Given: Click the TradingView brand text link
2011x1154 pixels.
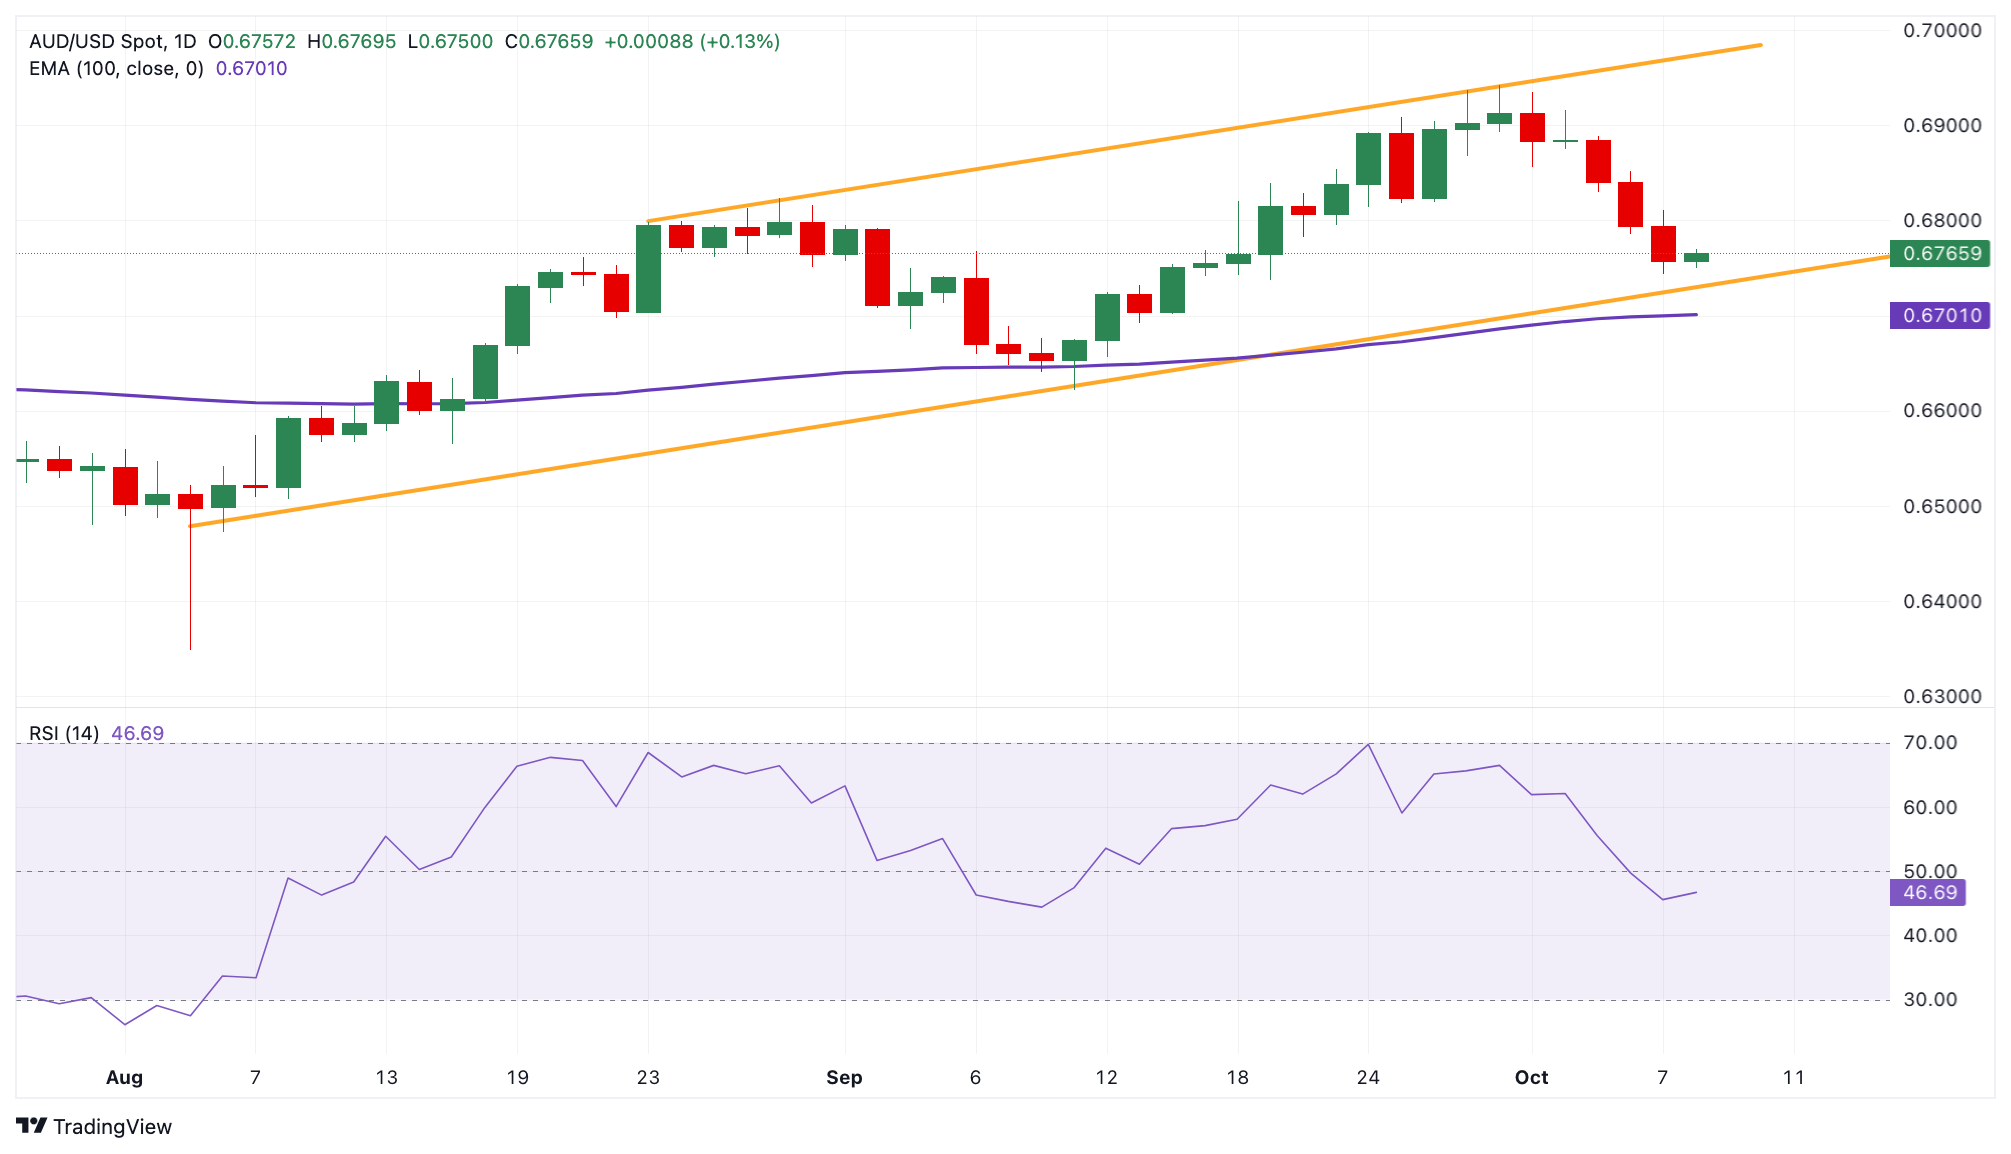Looking at the screenshot, I should tap(112, 1127).
